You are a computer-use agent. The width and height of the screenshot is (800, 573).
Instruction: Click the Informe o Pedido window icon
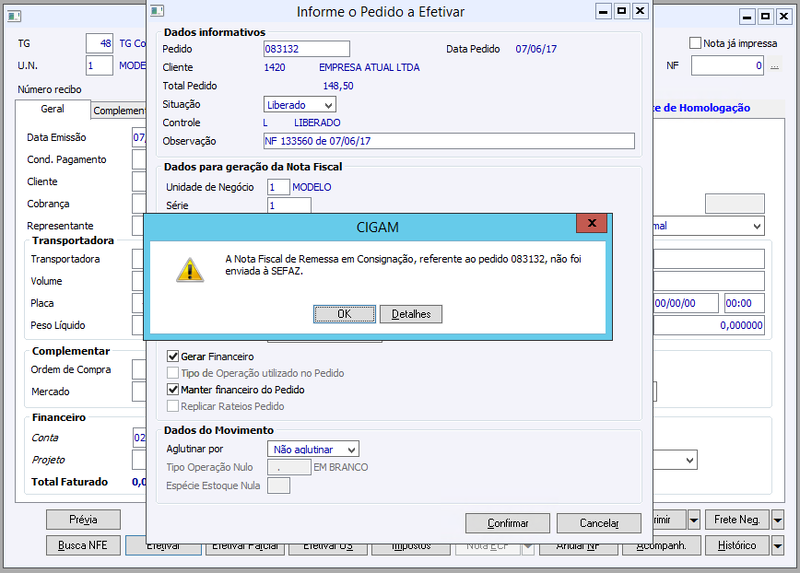157,11
